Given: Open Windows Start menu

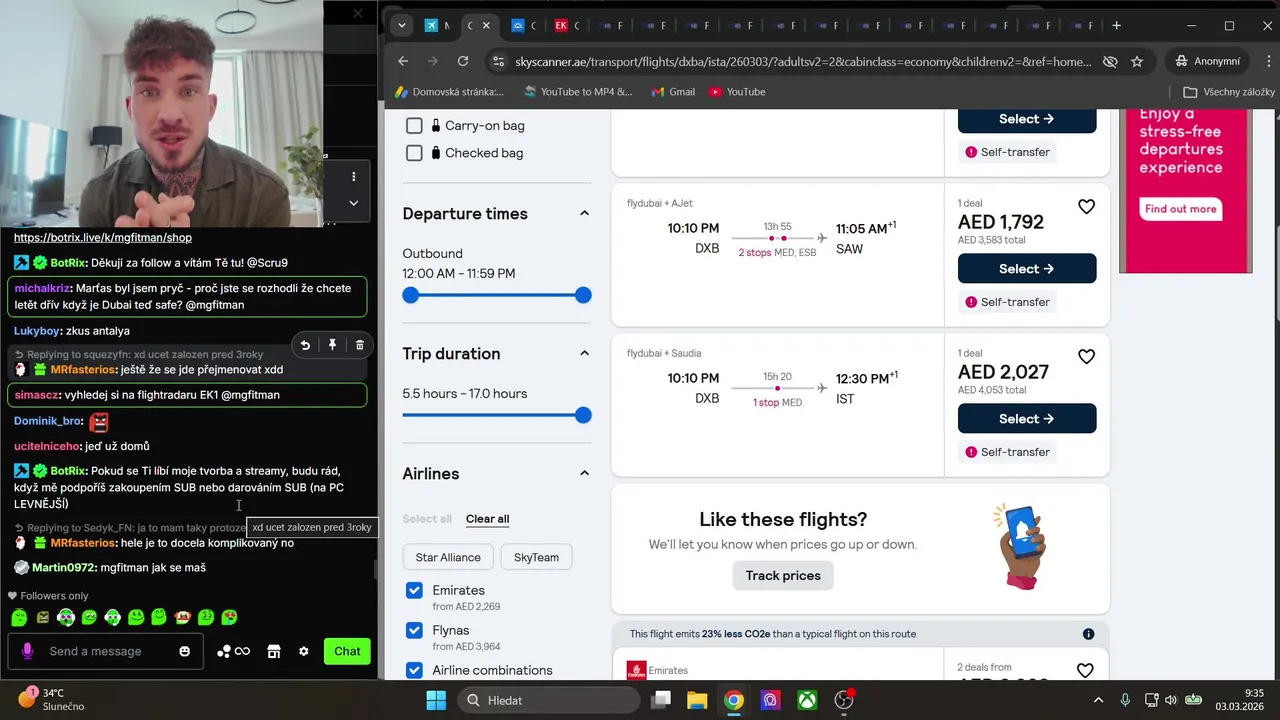Looking at the screenshot, I should tap(437, 700).
